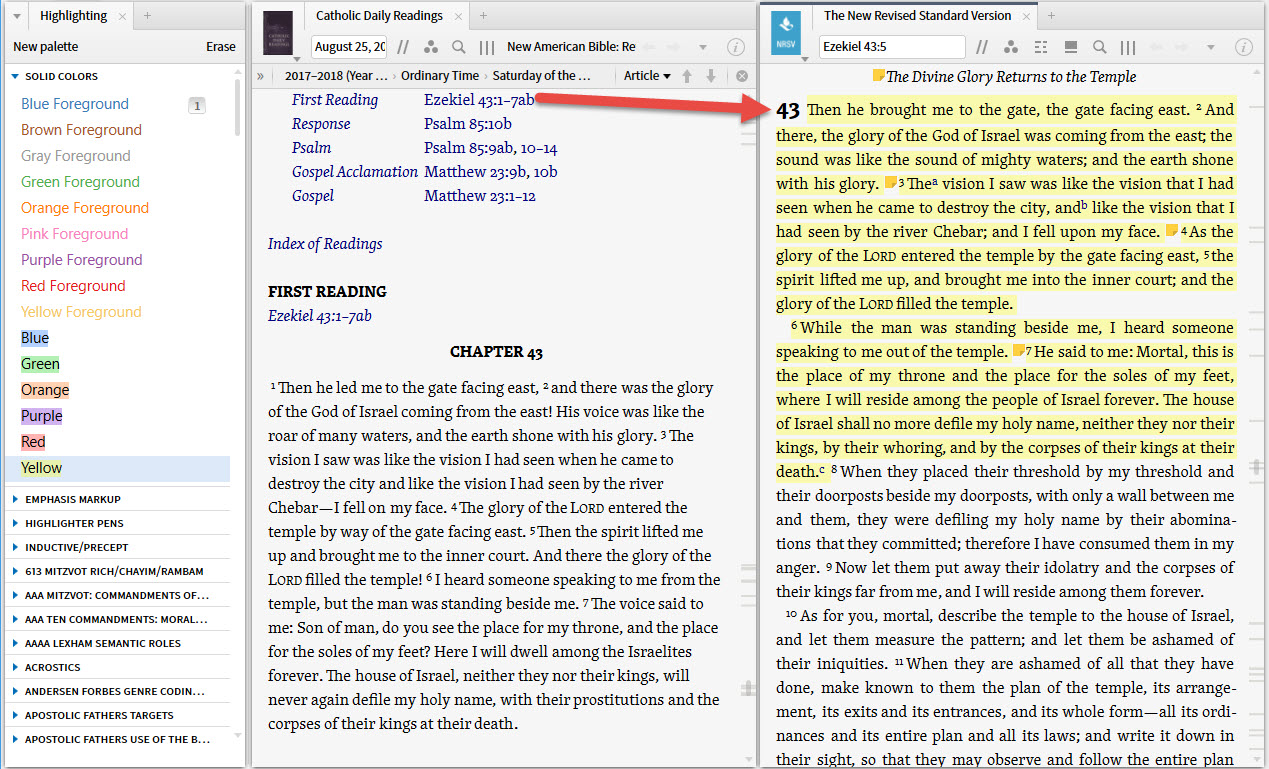Screen dimensions: 1269x769
Task: Apply the Purple highlight style
Action: click(42, 416)
